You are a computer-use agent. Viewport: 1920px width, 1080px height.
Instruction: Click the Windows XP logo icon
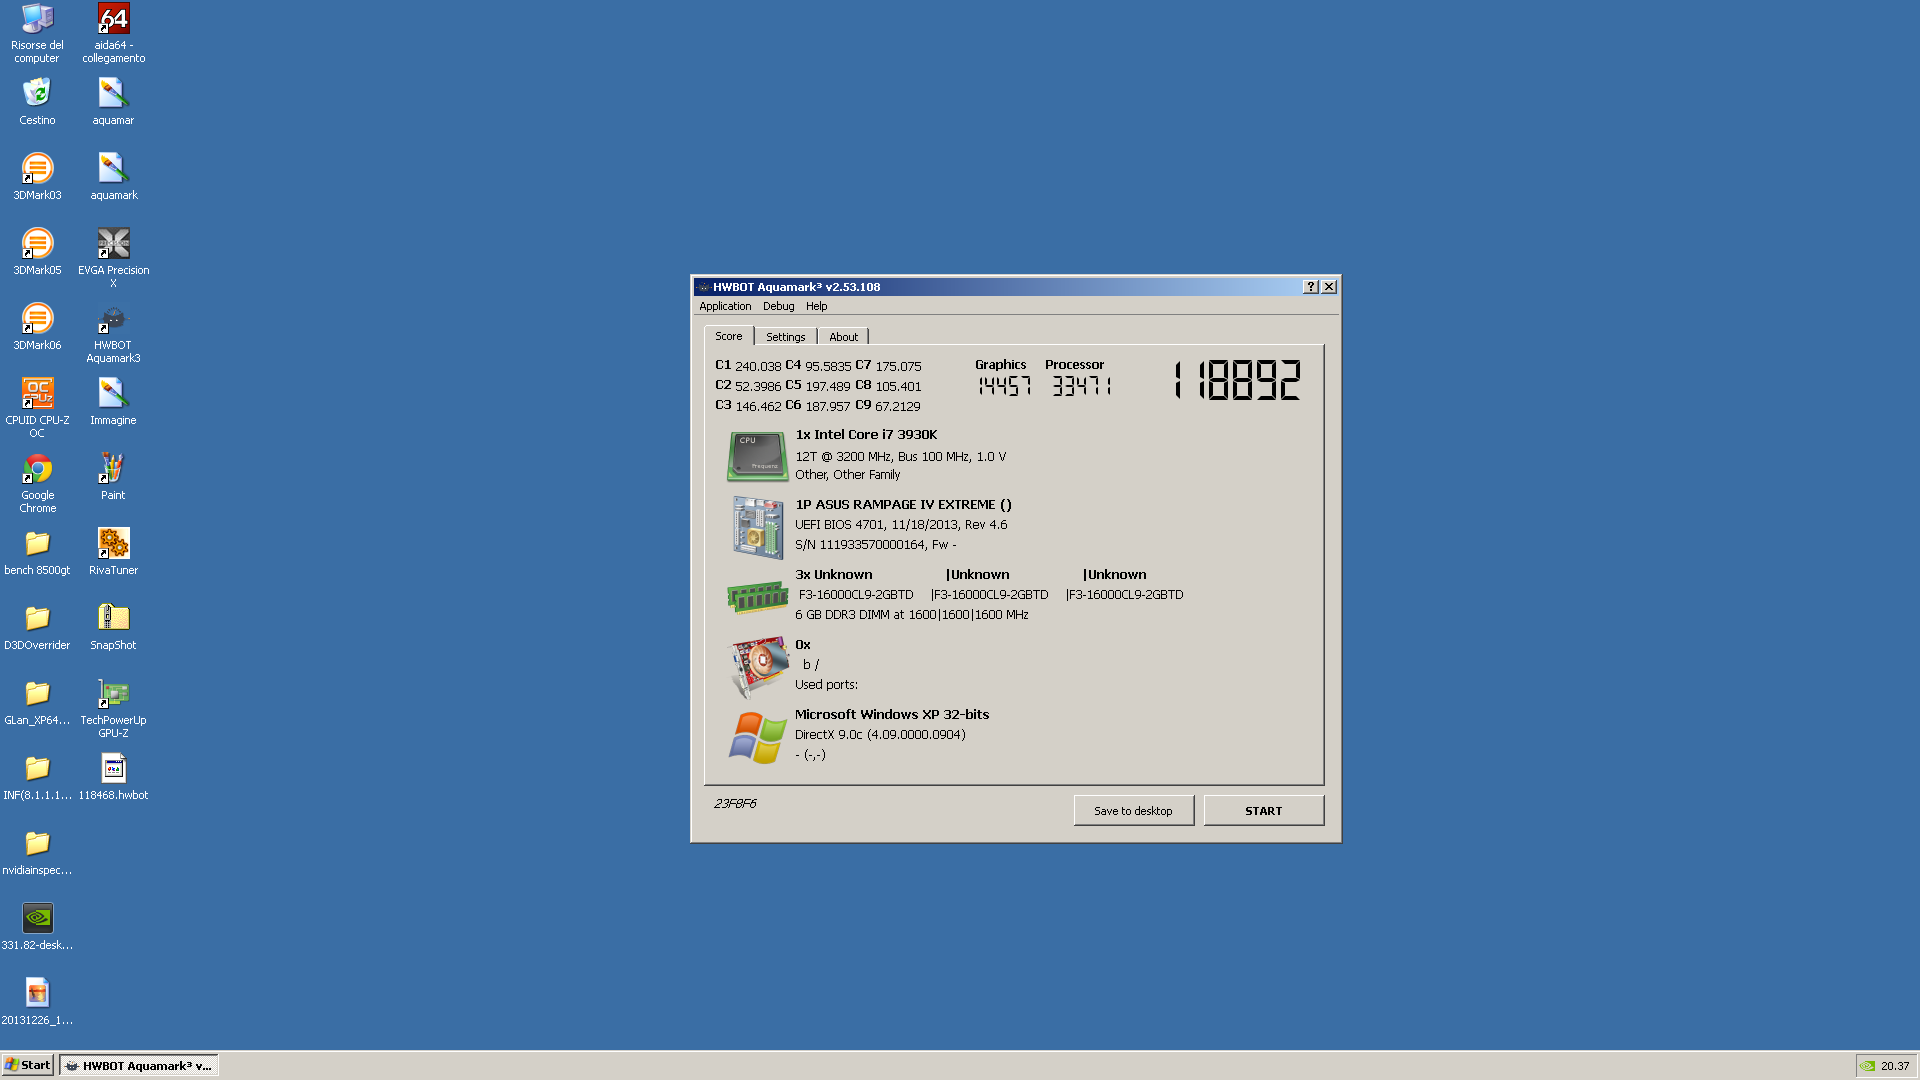coord(757,738)
